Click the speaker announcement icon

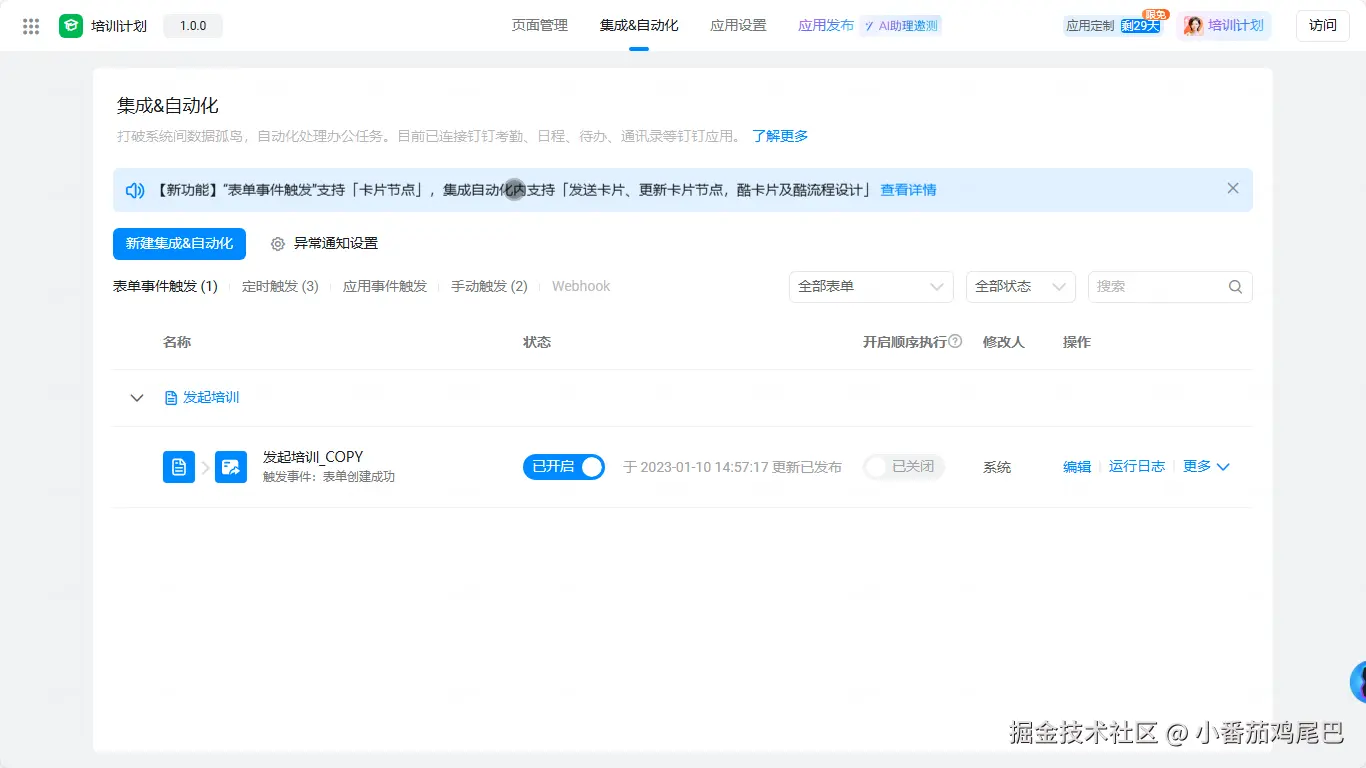135,190
